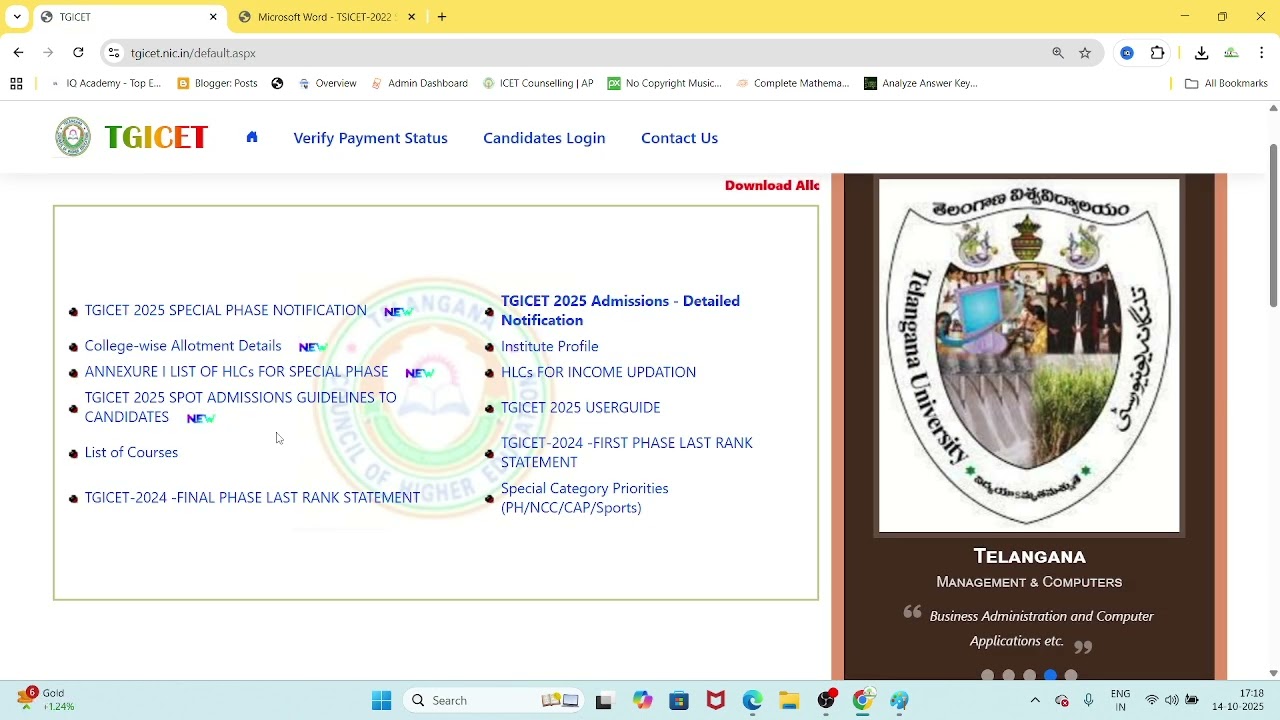Open the globe bookmark icon after Blogger Posts
This screenshot has width=1280, height=720.
(x=277, y=83)
